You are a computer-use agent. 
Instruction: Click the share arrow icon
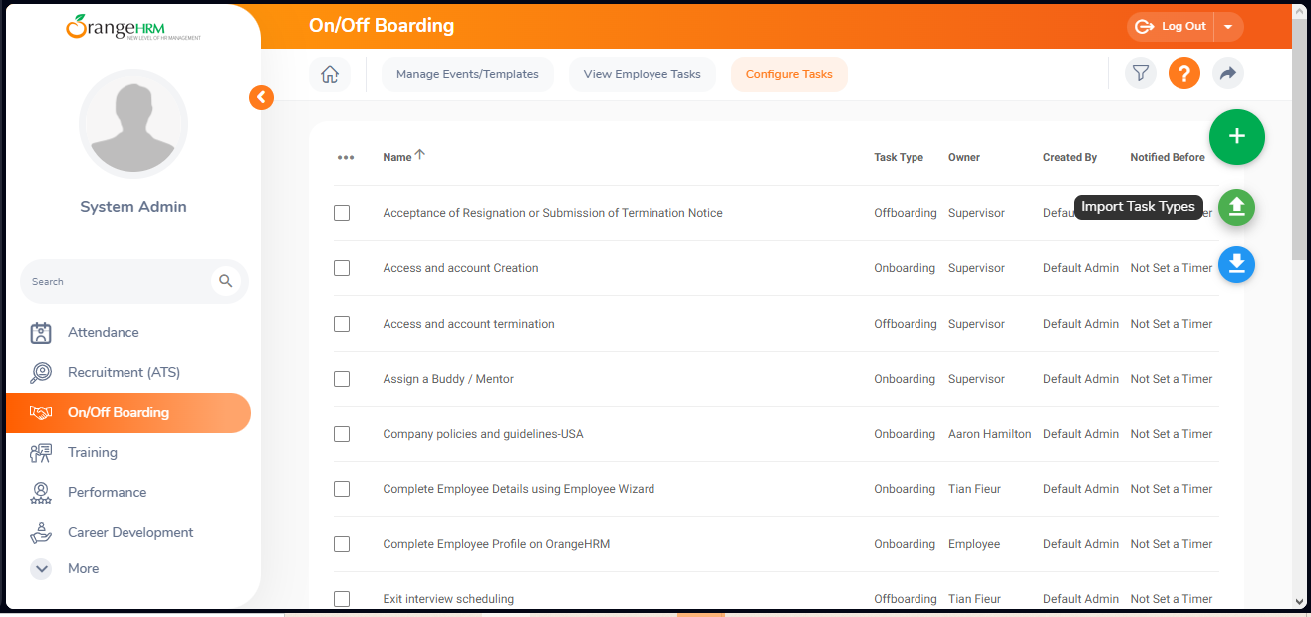(x=1228, y=73)
